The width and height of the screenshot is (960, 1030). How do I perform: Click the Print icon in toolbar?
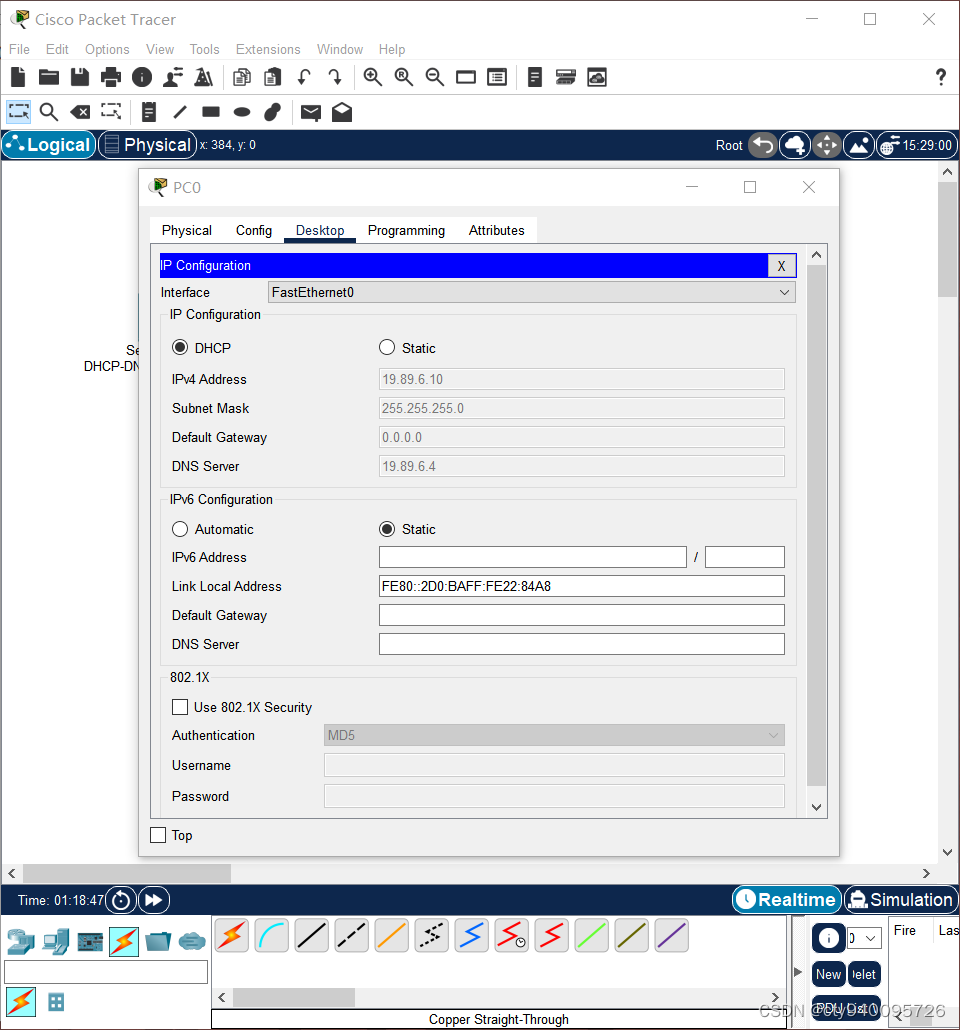pos(110,78)
